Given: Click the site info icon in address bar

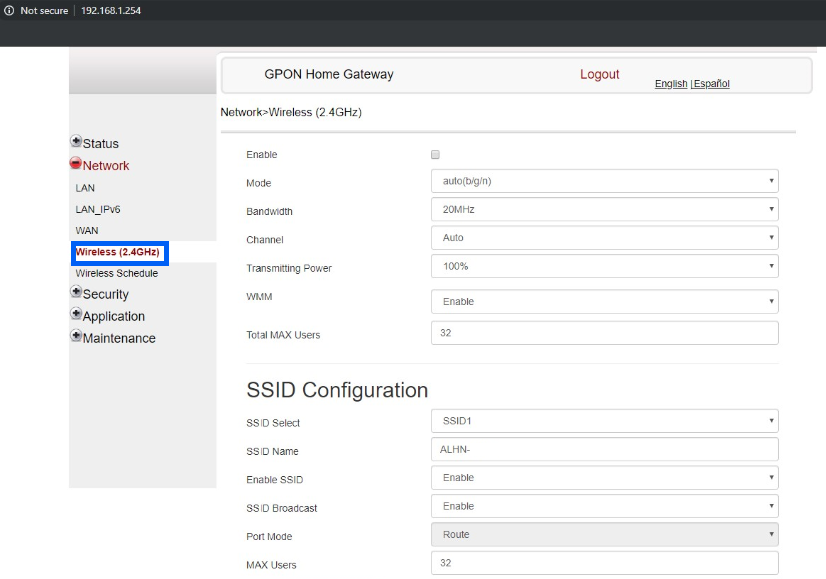Looking at the screenshot, I should 9,11.
